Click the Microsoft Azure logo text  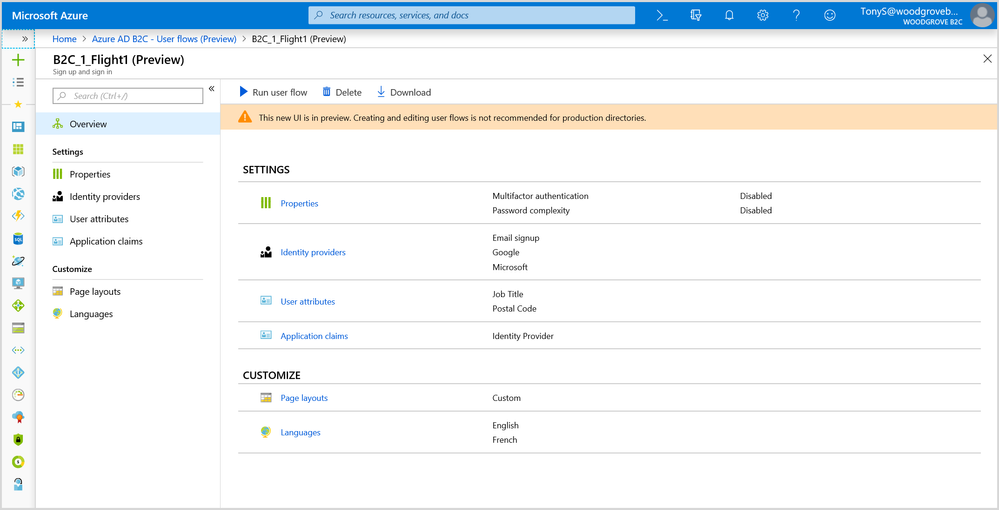(x=50, y=15)
